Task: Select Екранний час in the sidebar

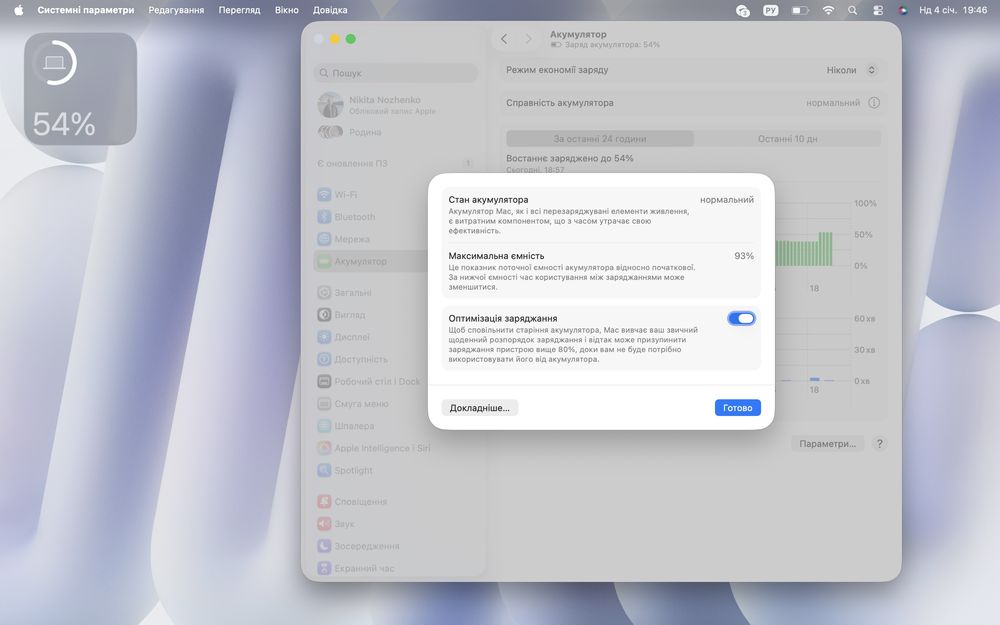Action: [395, 568]
